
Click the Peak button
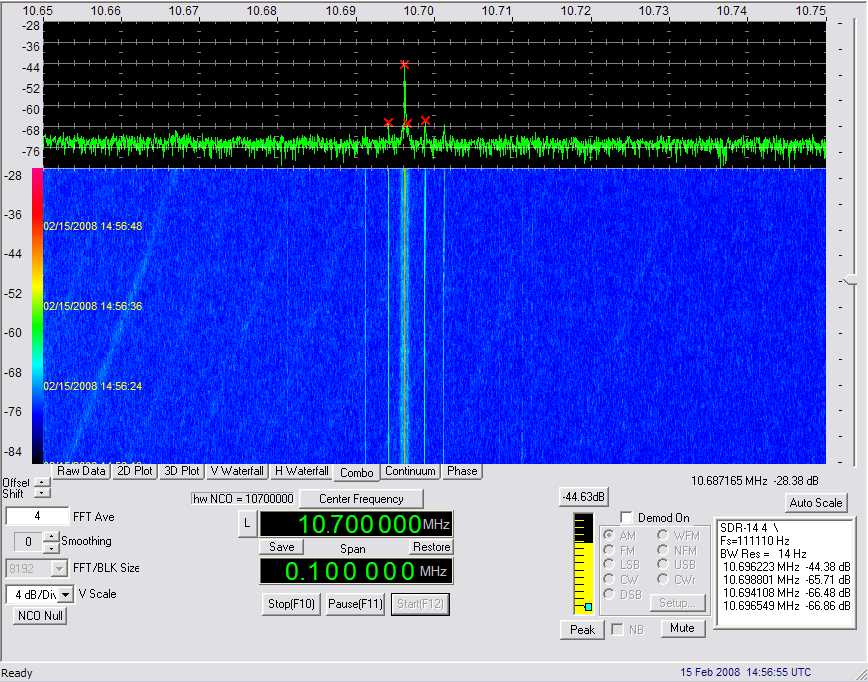[582, 630]
